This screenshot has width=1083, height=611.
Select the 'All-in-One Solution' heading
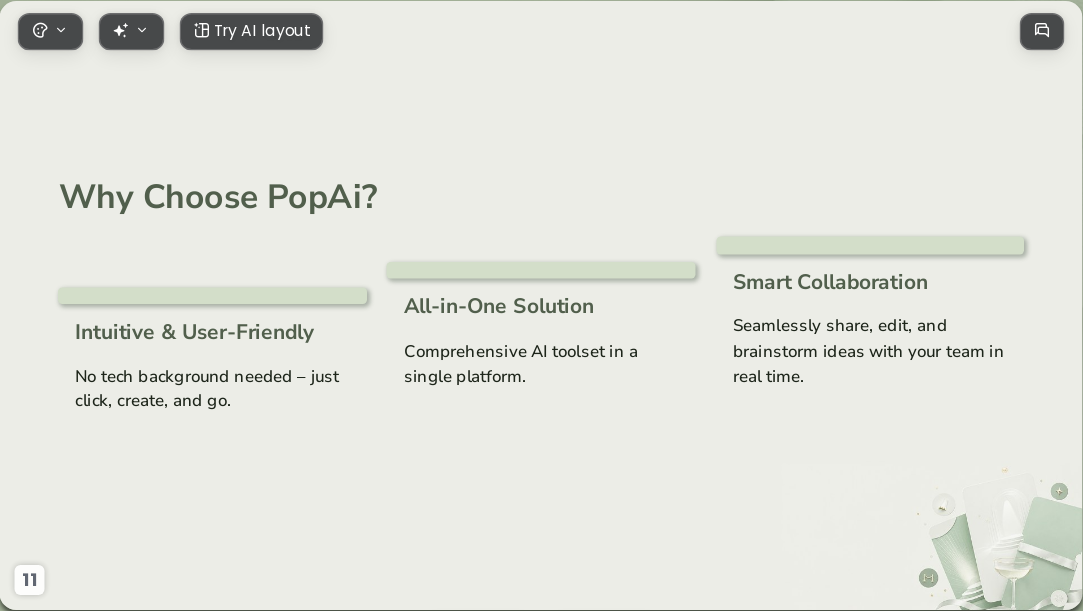(x=499, y=306)
